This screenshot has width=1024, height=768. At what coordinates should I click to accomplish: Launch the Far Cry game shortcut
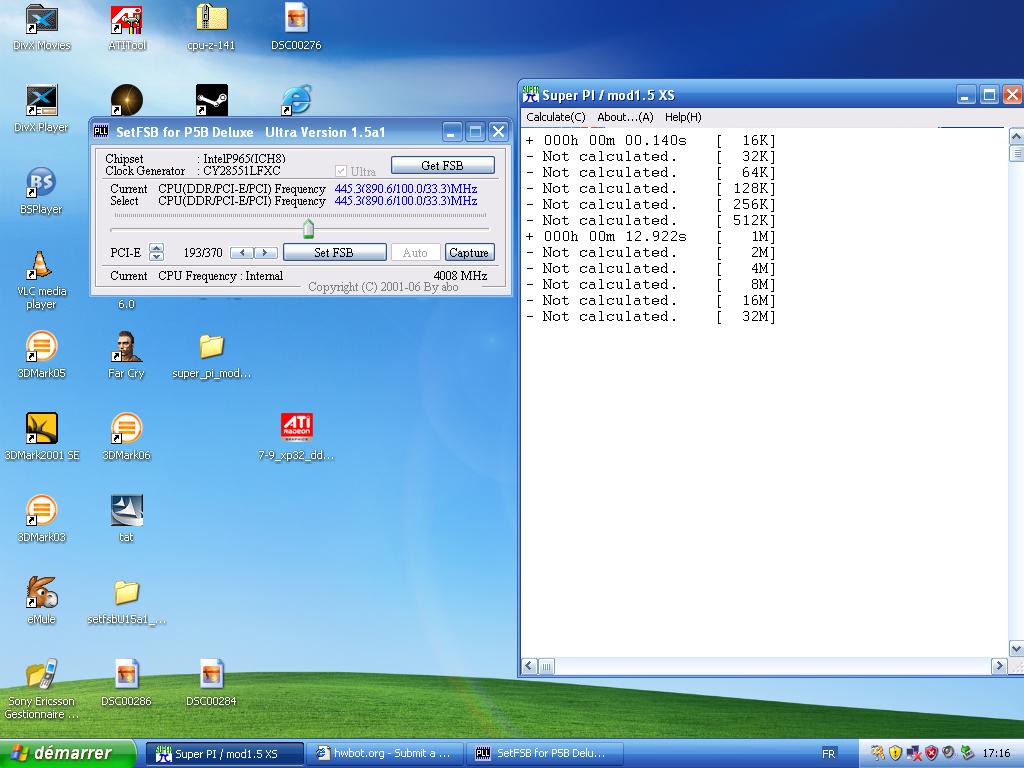coord(126,355)
